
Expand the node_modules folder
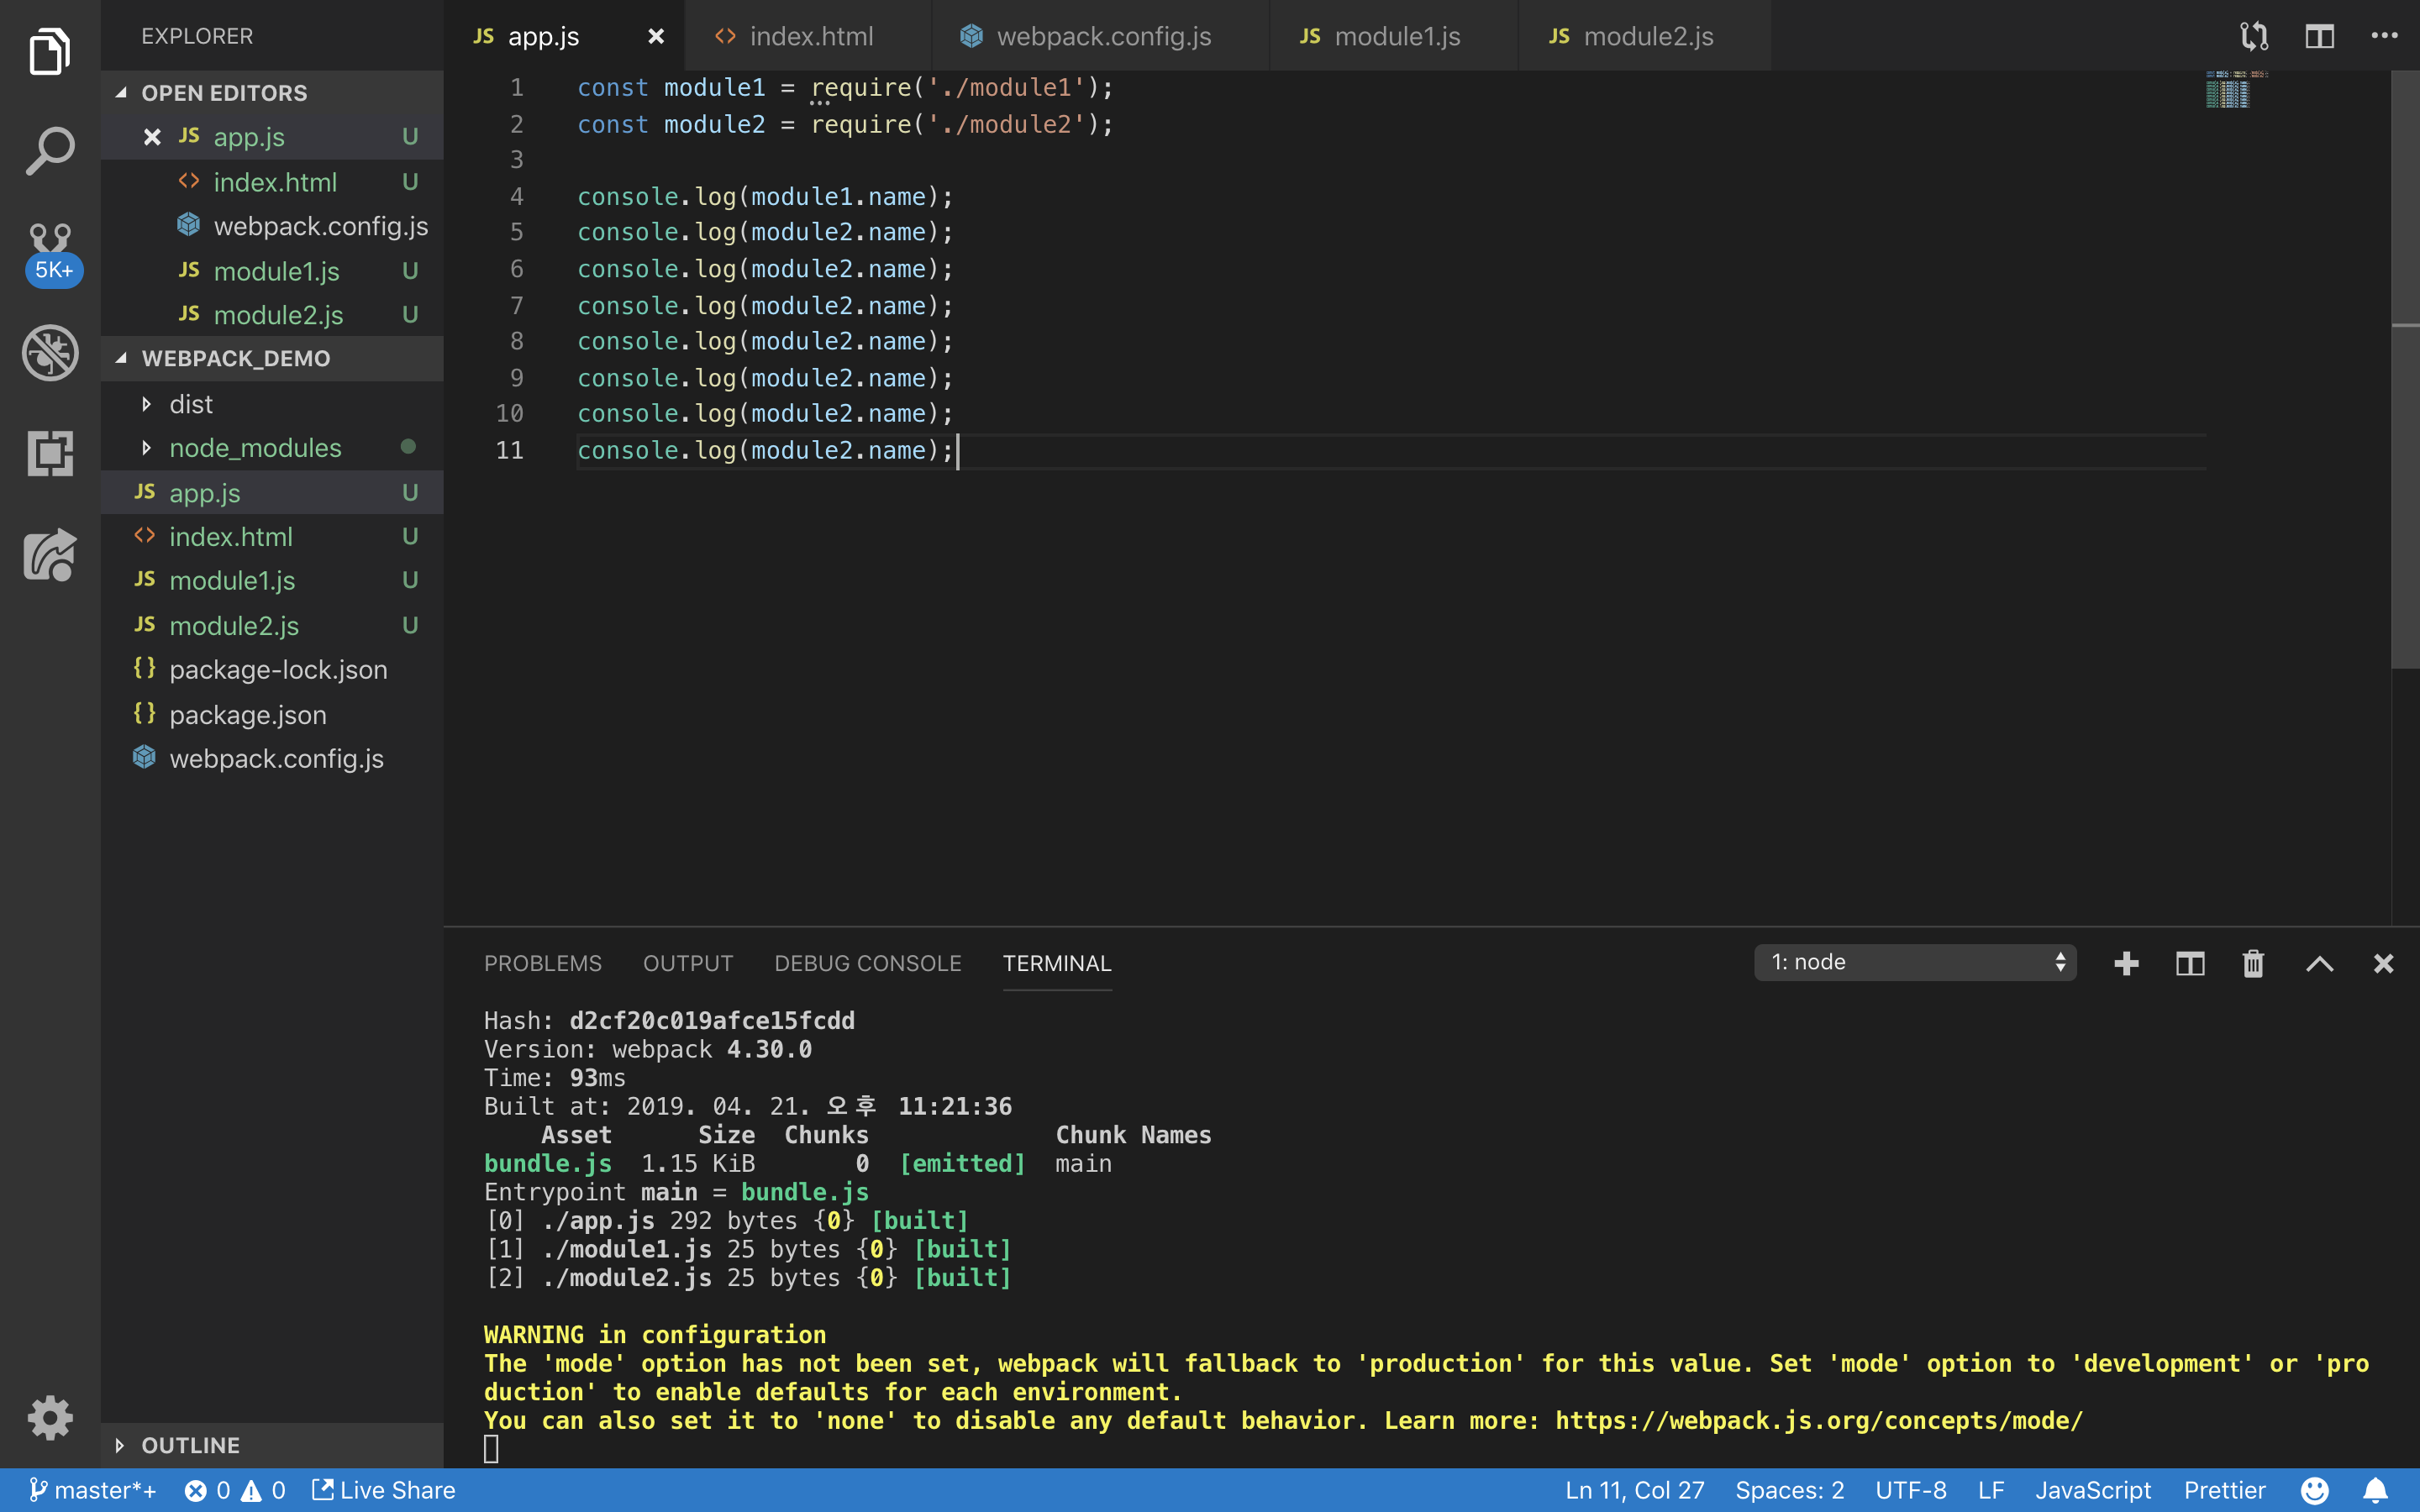pyautogui.click(x=255, y=448)
